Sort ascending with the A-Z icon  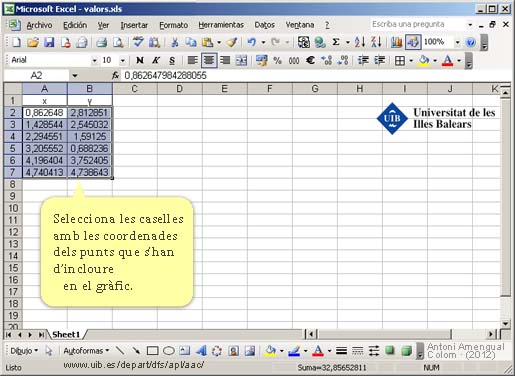360,42
